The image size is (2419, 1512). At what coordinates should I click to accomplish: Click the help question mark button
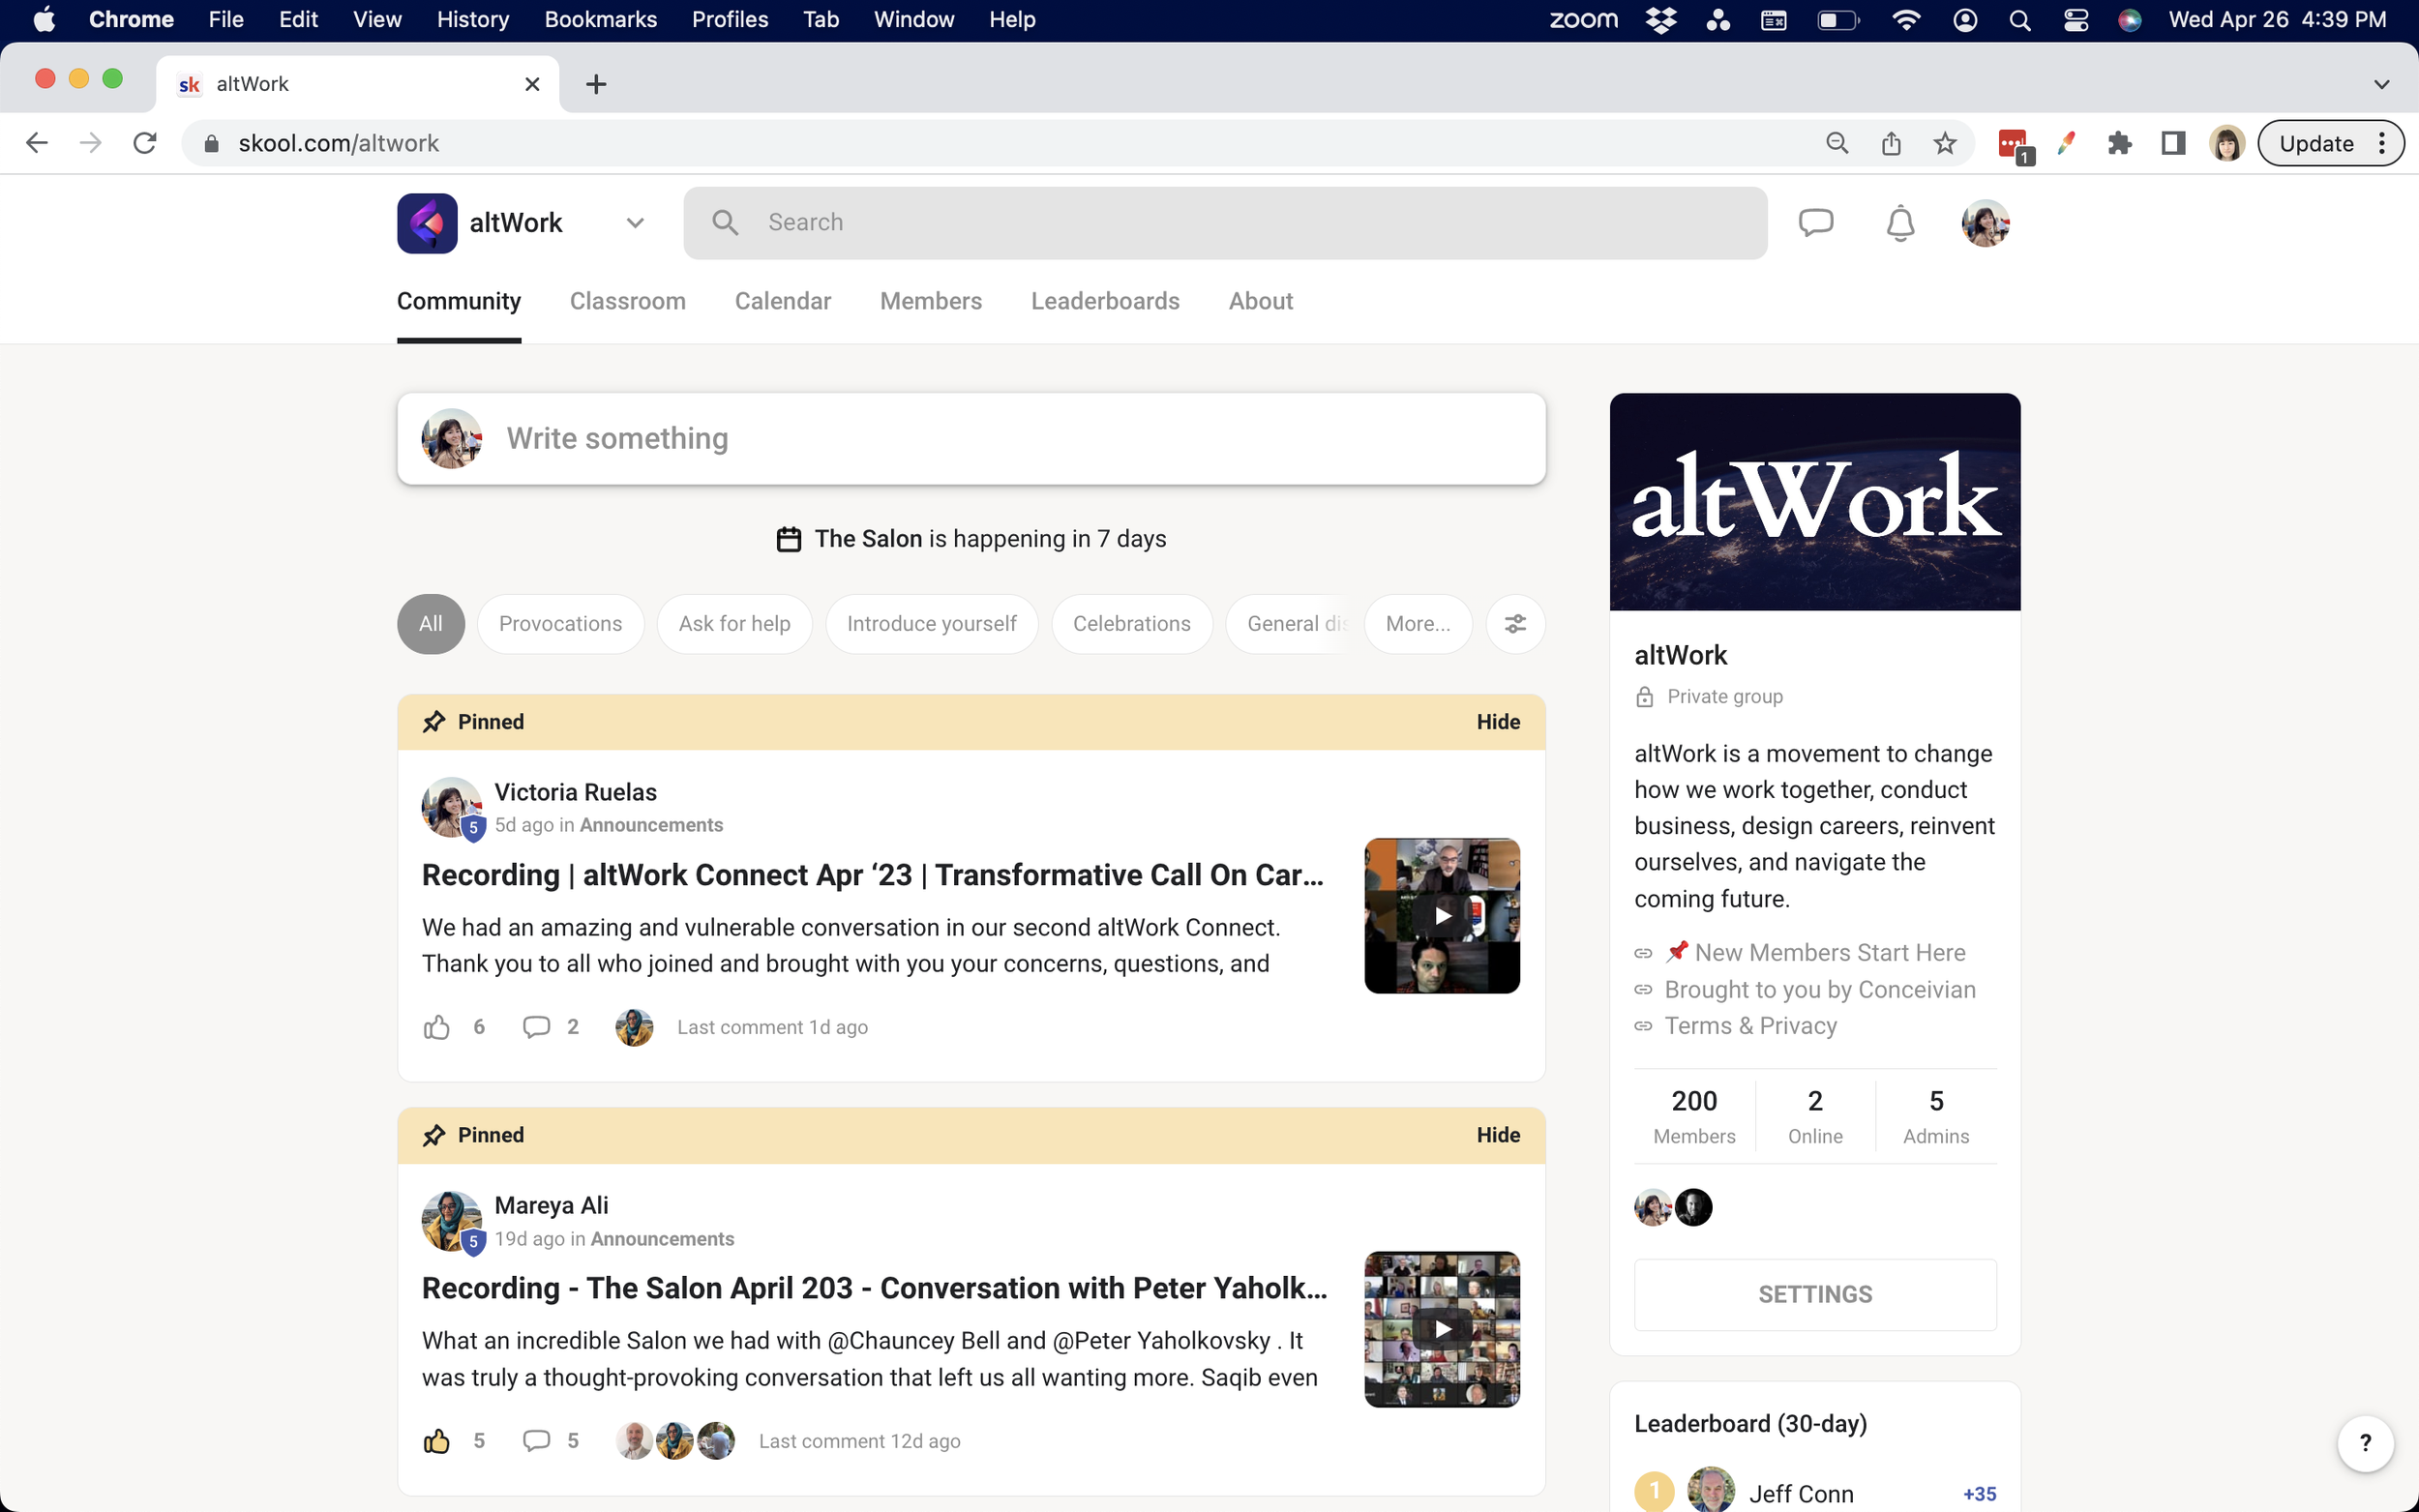pyautogui.click(x=2364, y=1442)
